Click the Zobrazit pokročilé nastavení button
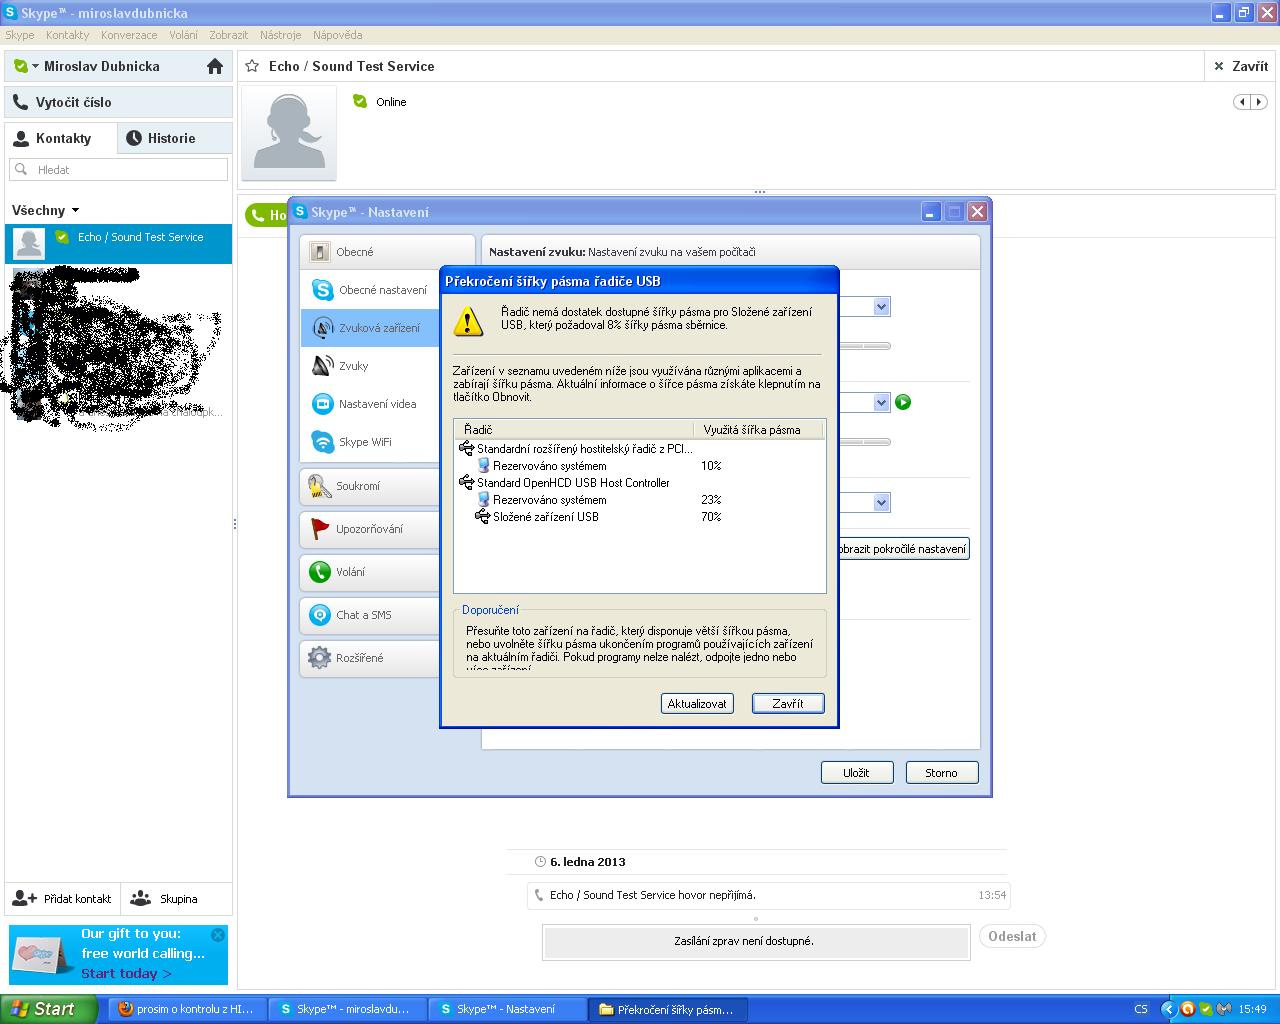This screenshot has width=1280, height=1024. point(903,548)
